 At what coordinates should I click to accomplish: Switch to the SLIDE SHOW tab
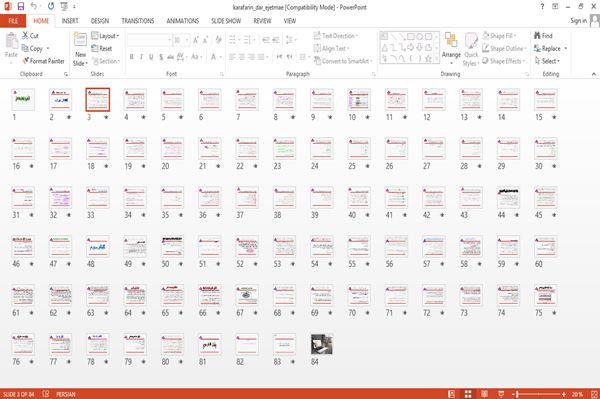(226, 21)
